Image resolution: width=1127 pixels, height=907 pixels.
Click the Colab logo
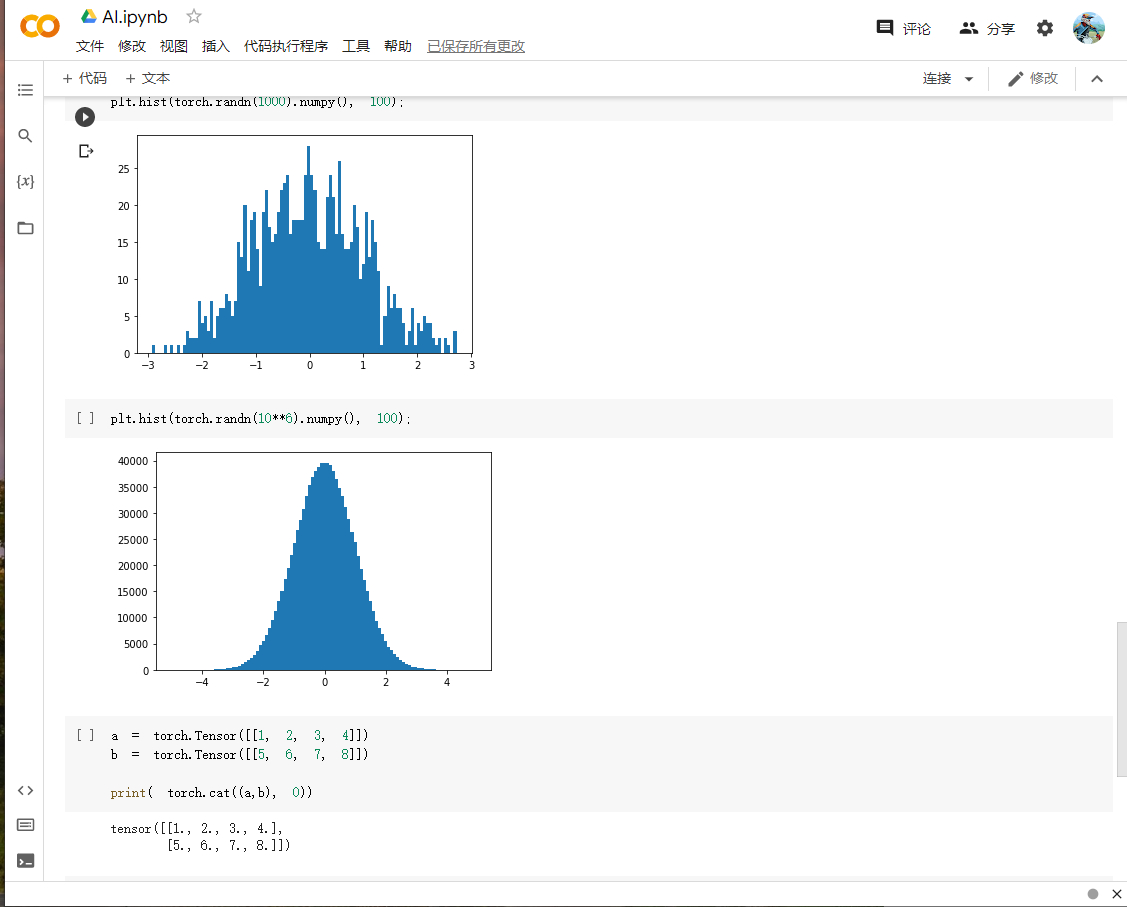click(40, 27)
